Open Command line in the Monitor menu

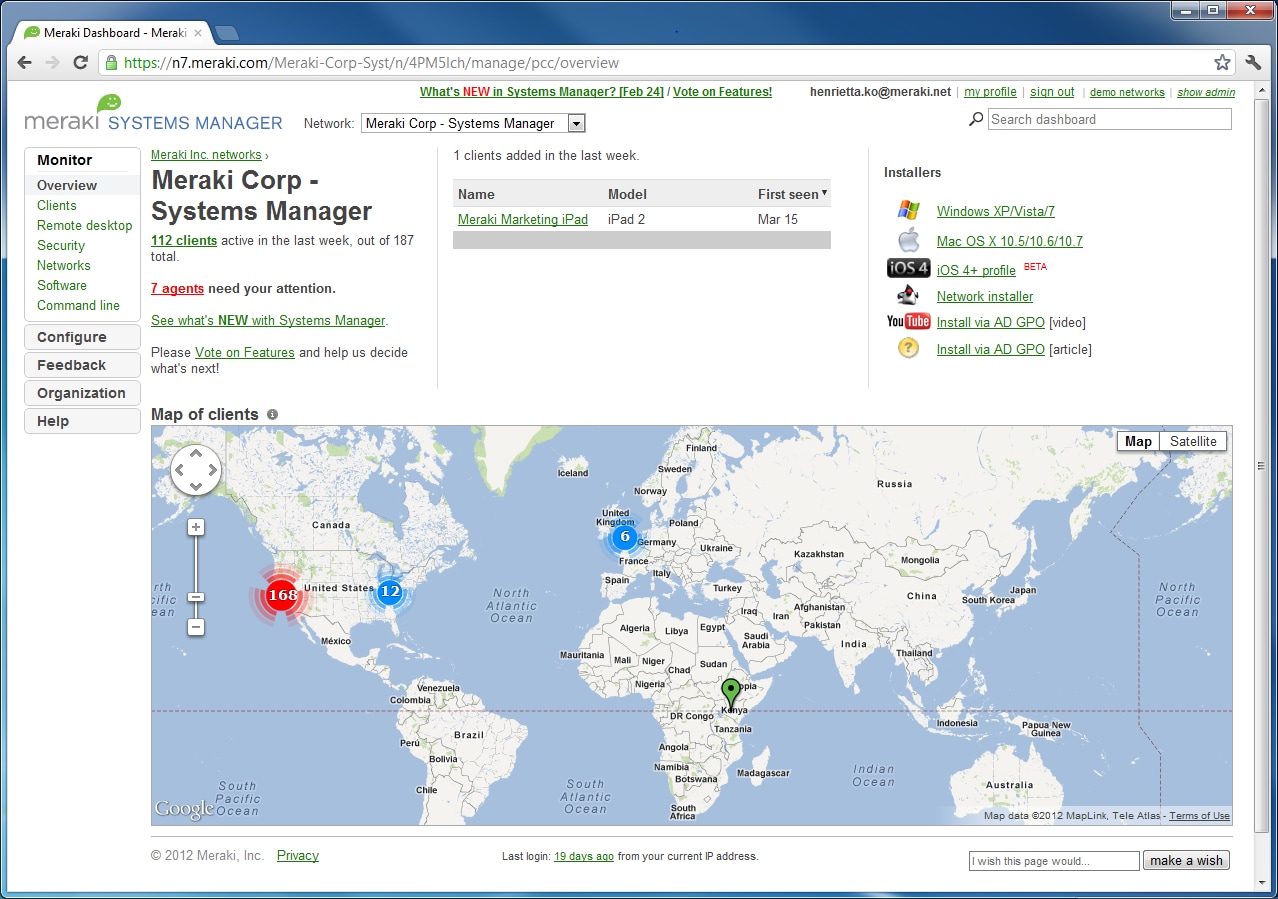pos(78,305)
